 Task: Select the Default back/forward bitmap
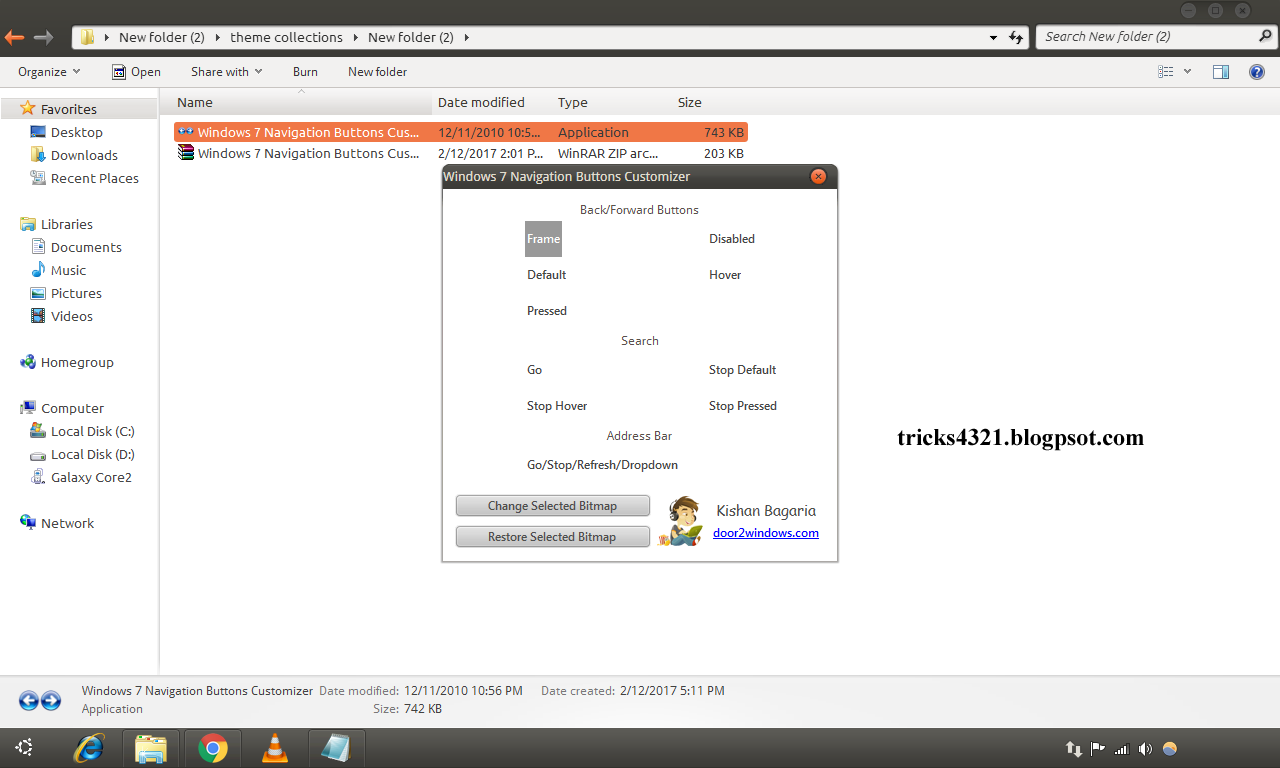546,275
